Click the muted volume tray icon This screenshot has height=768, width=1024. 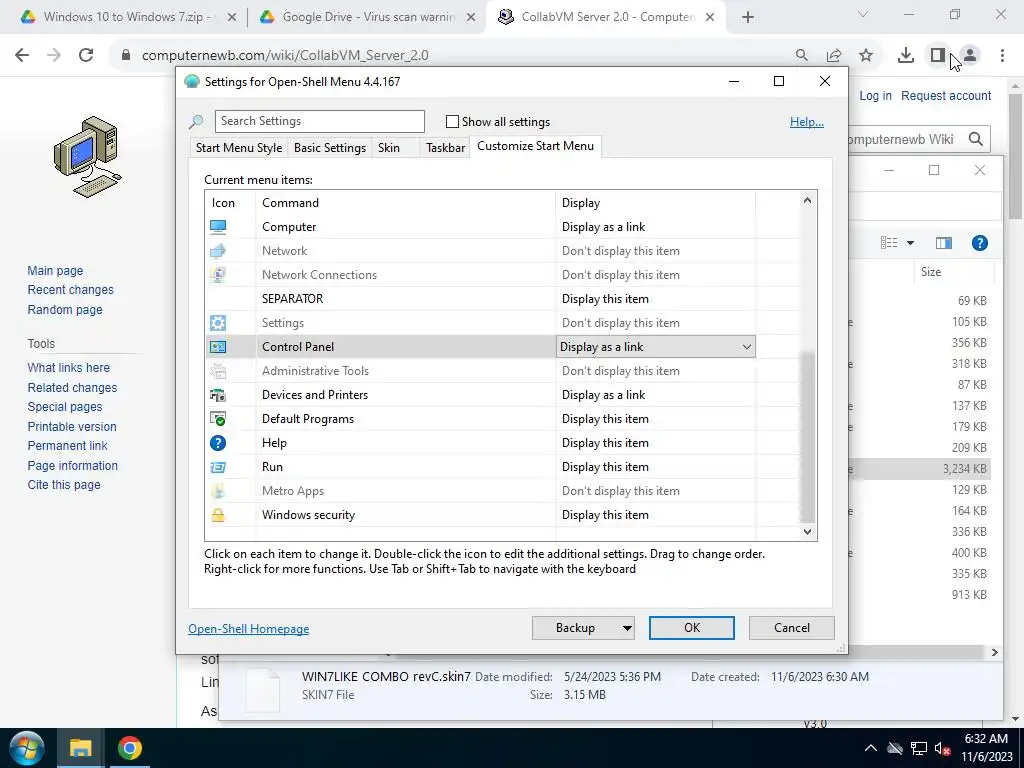(942, 748)
